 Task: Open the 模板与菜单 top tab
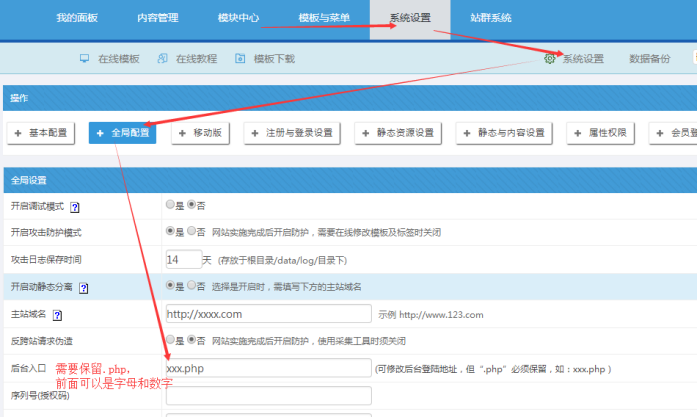[324, 19]
